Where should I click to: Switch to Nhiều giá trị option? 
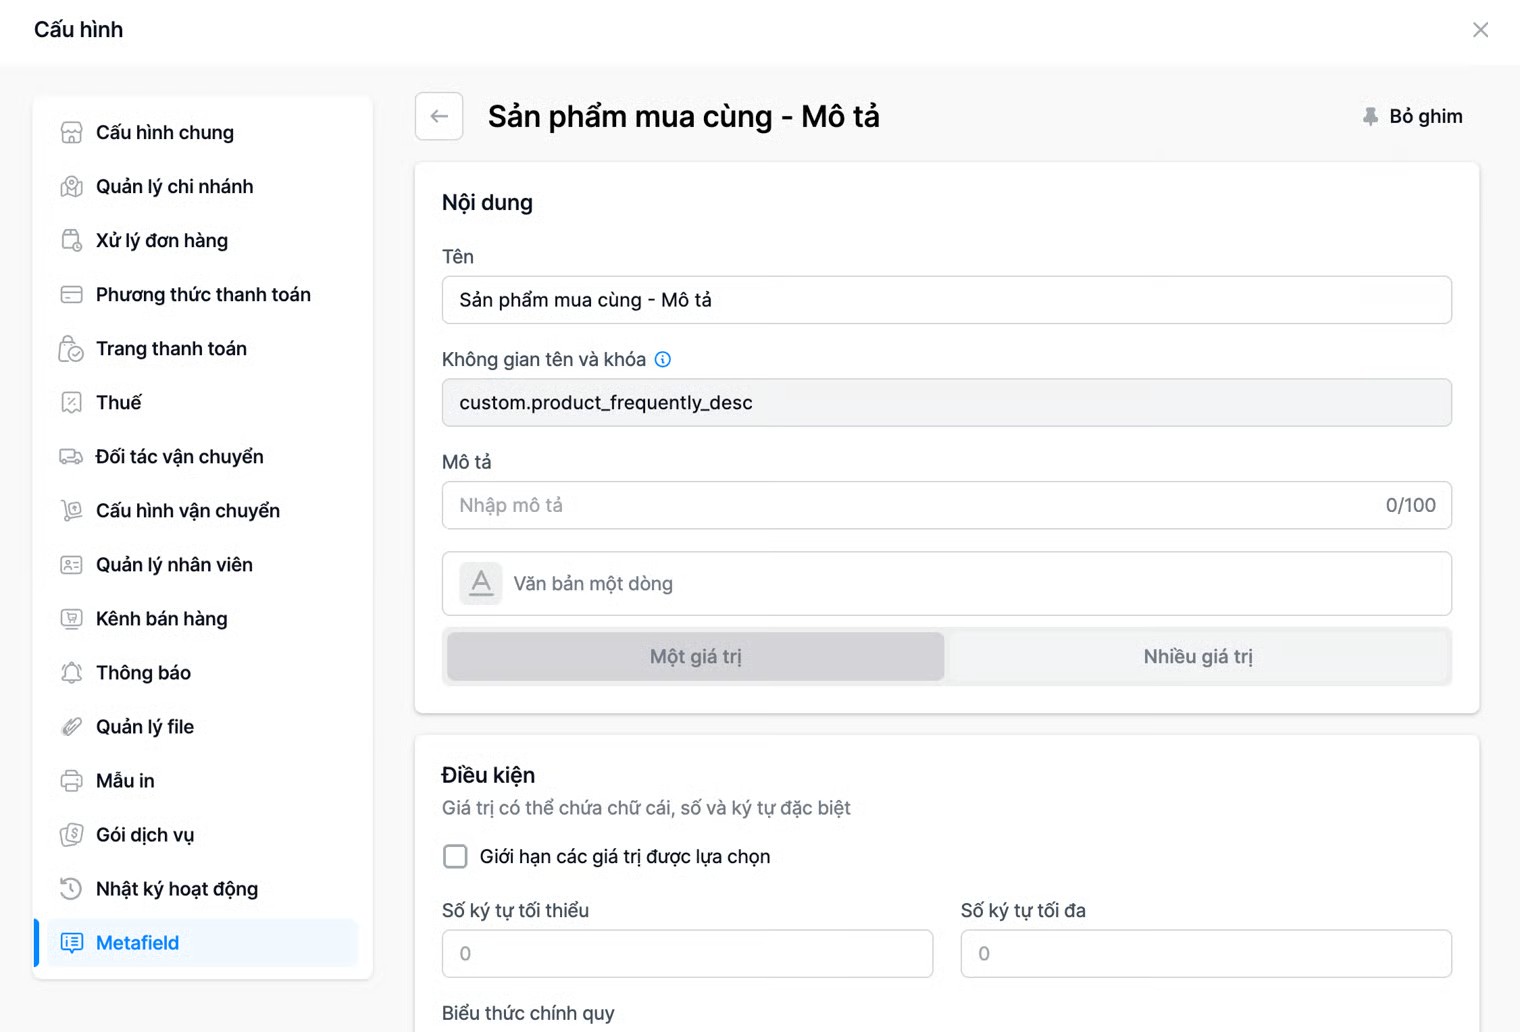pos(1197,657)
